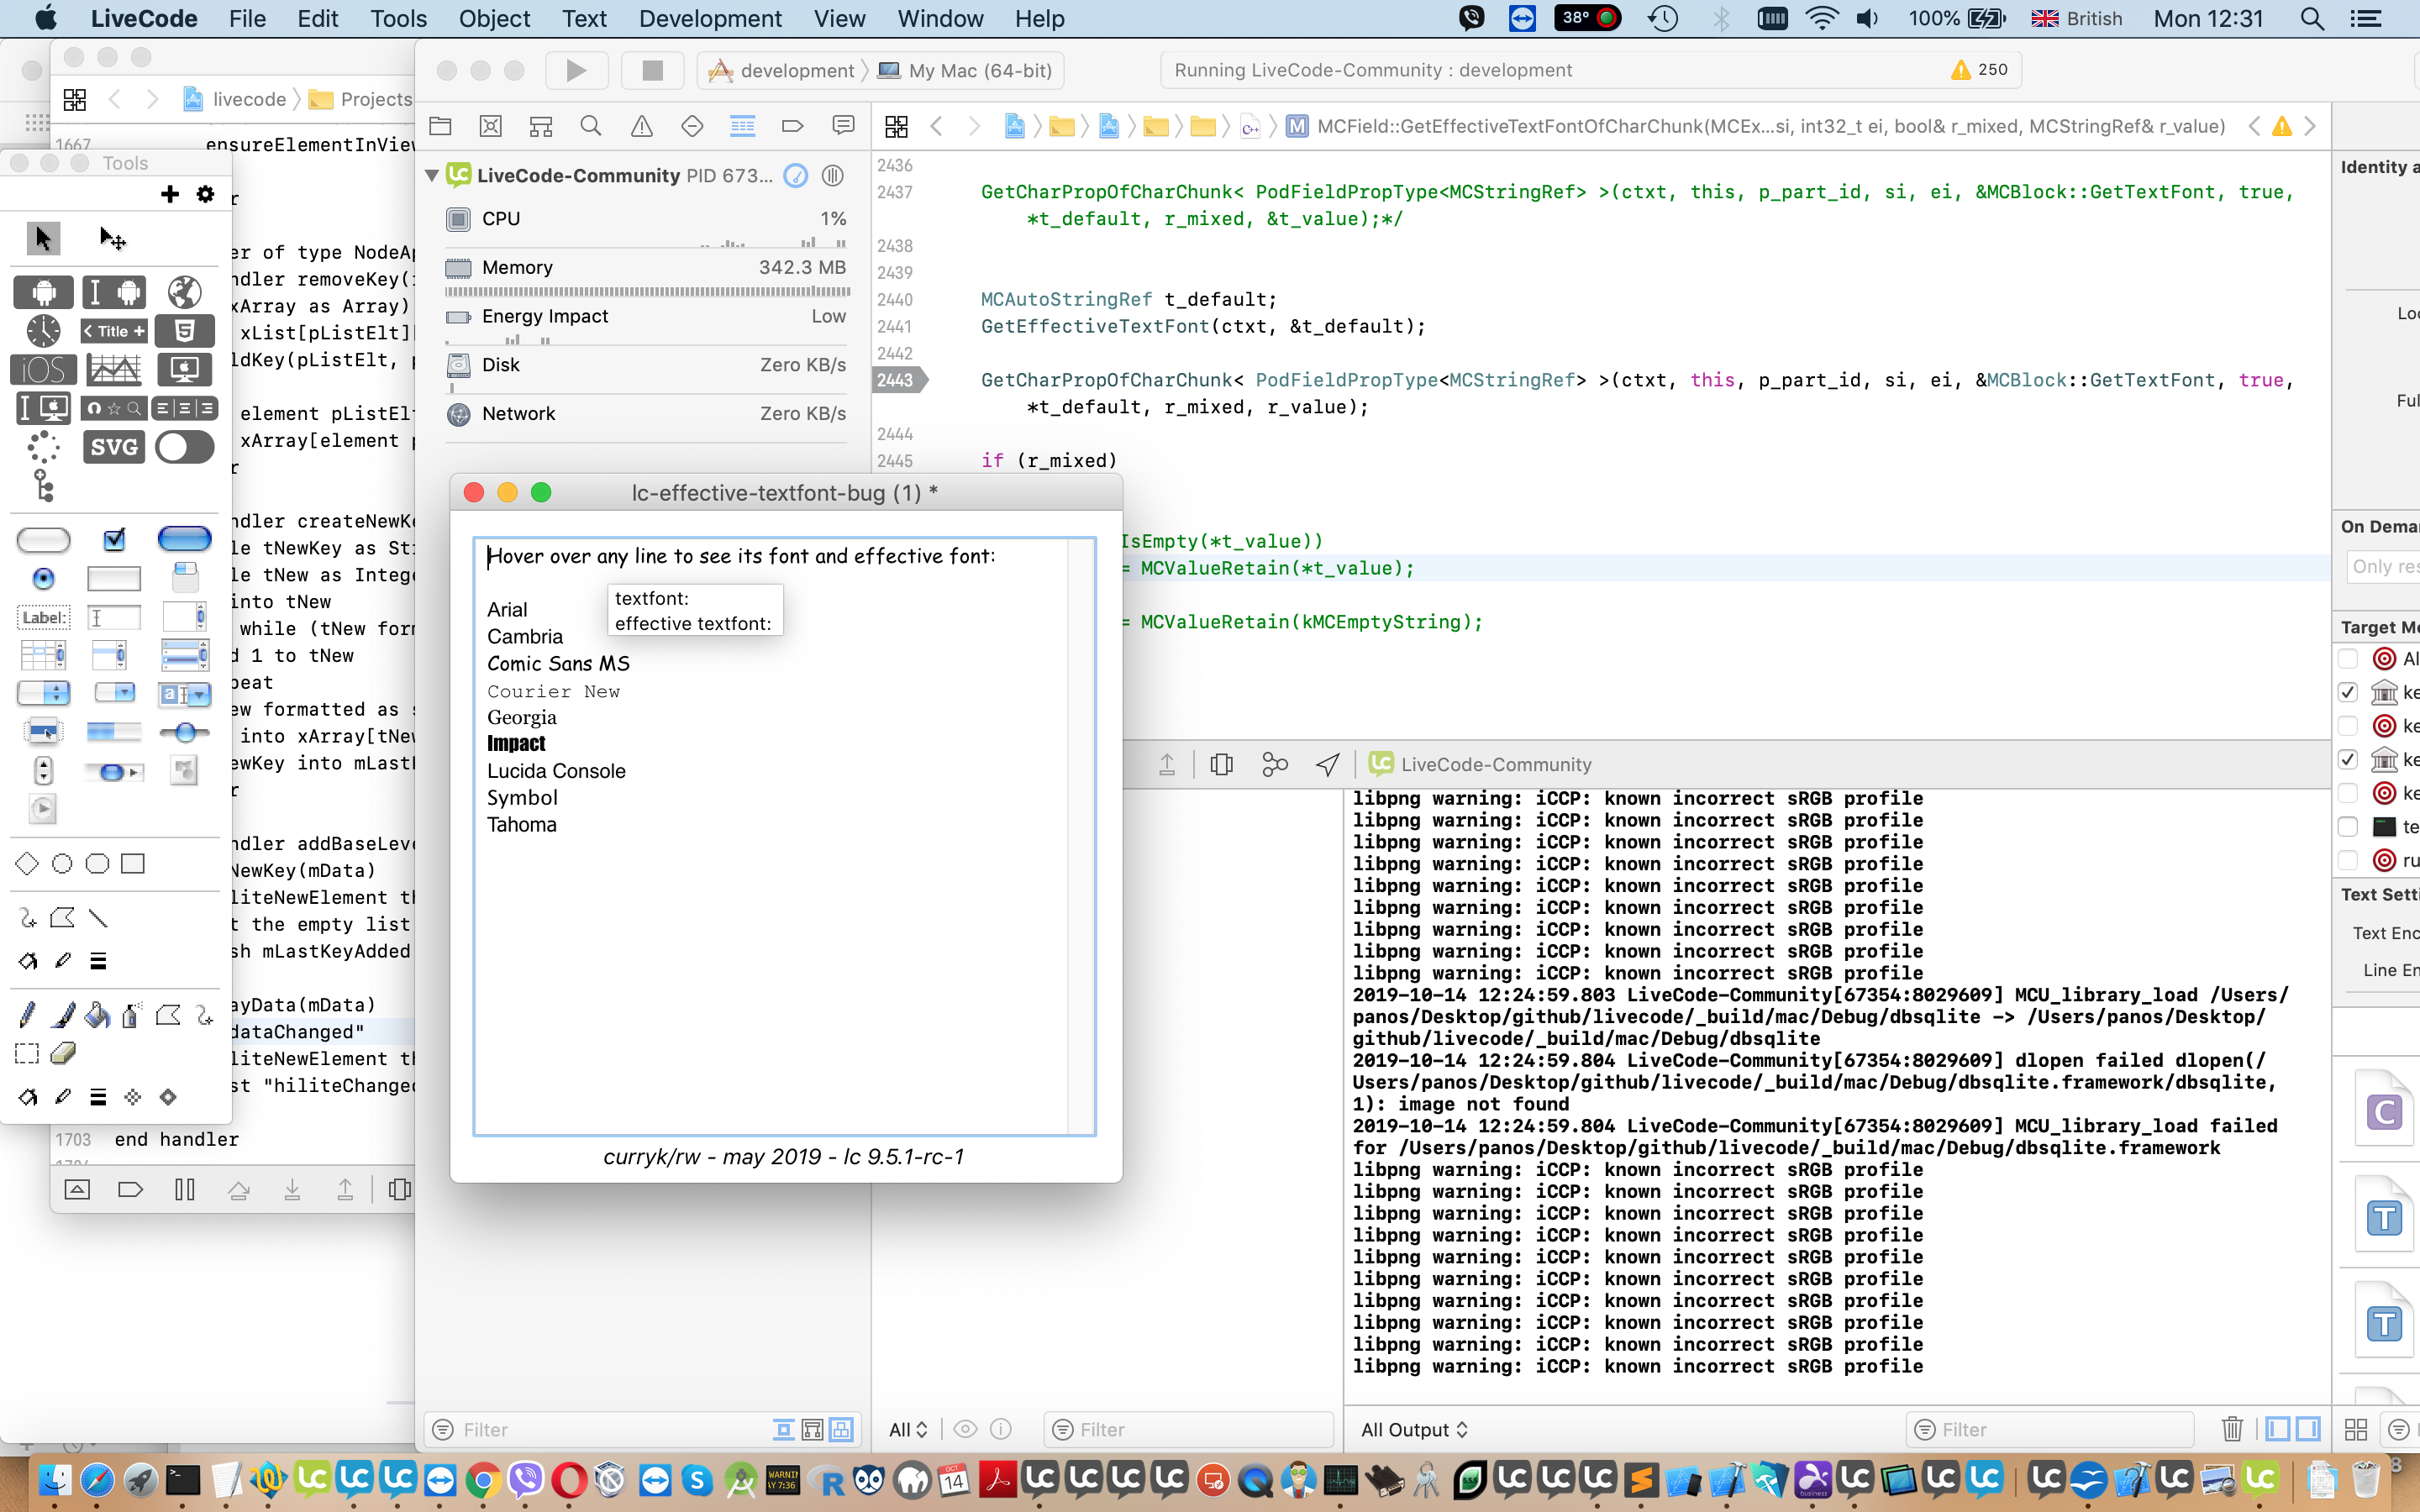Viewport: 2420px width, 1512px height.
Task: Open MCField::GetEffectiveTextFontOfCharChunk symbol jump bar
Action: [x=1757, y=126]
